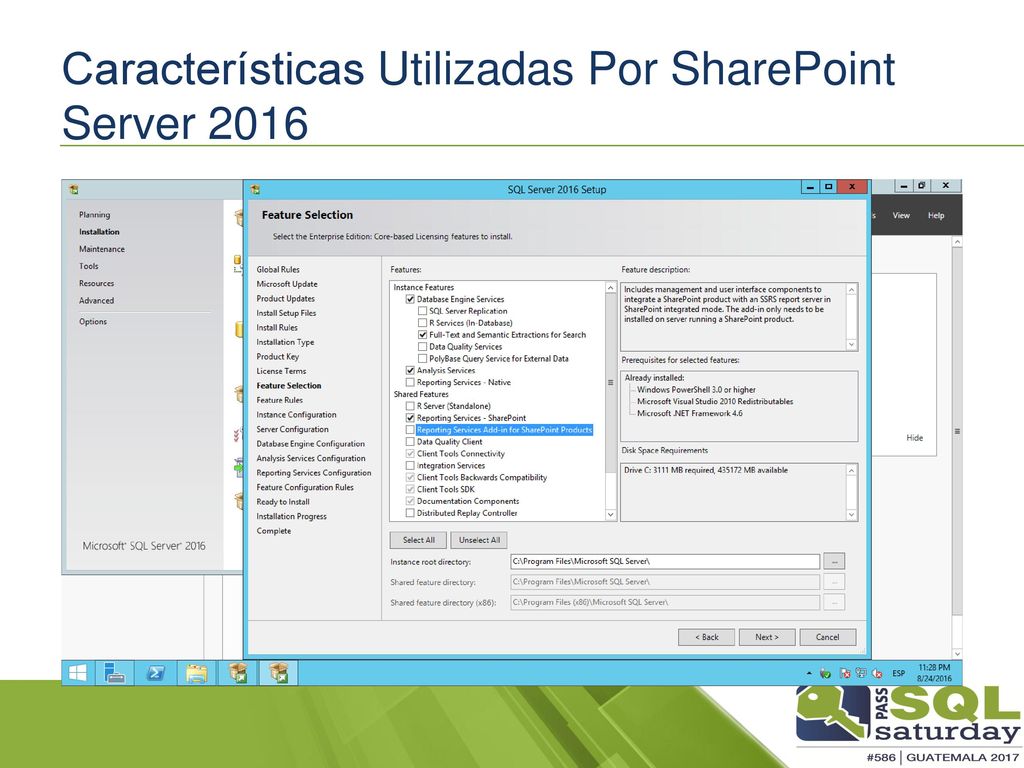
Task: Click the Installation Center window title icon
Action: (x=74, y=189)
